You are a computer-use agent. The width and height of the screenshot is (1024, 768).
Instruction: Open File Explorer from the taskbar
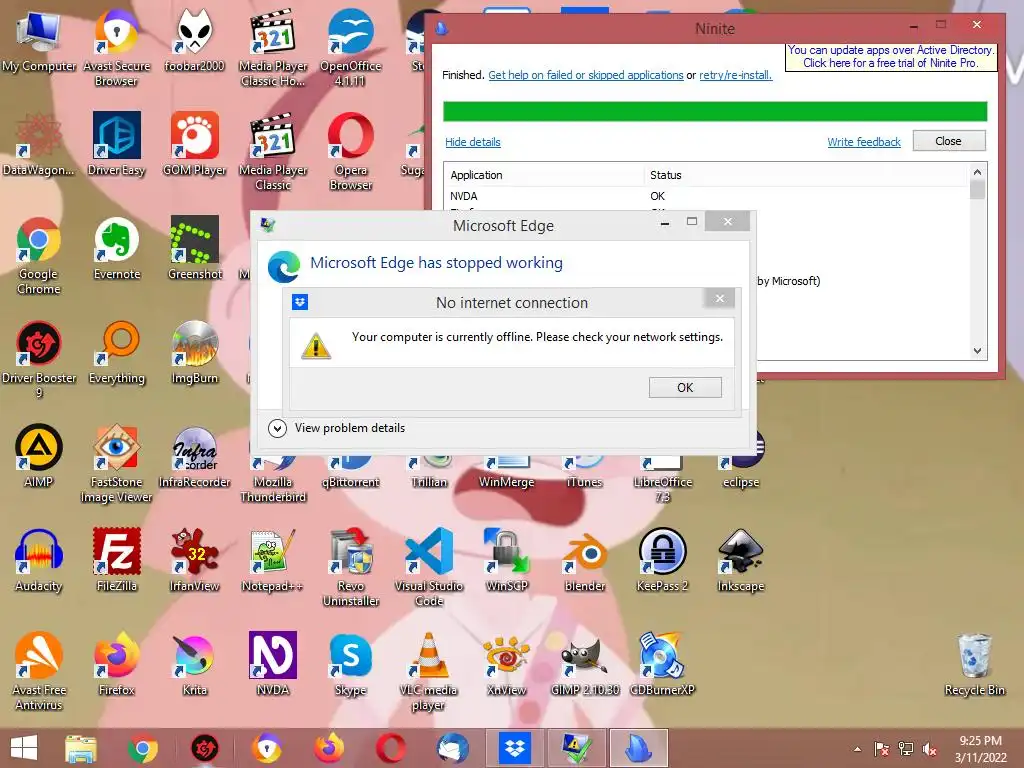point(81,748)
